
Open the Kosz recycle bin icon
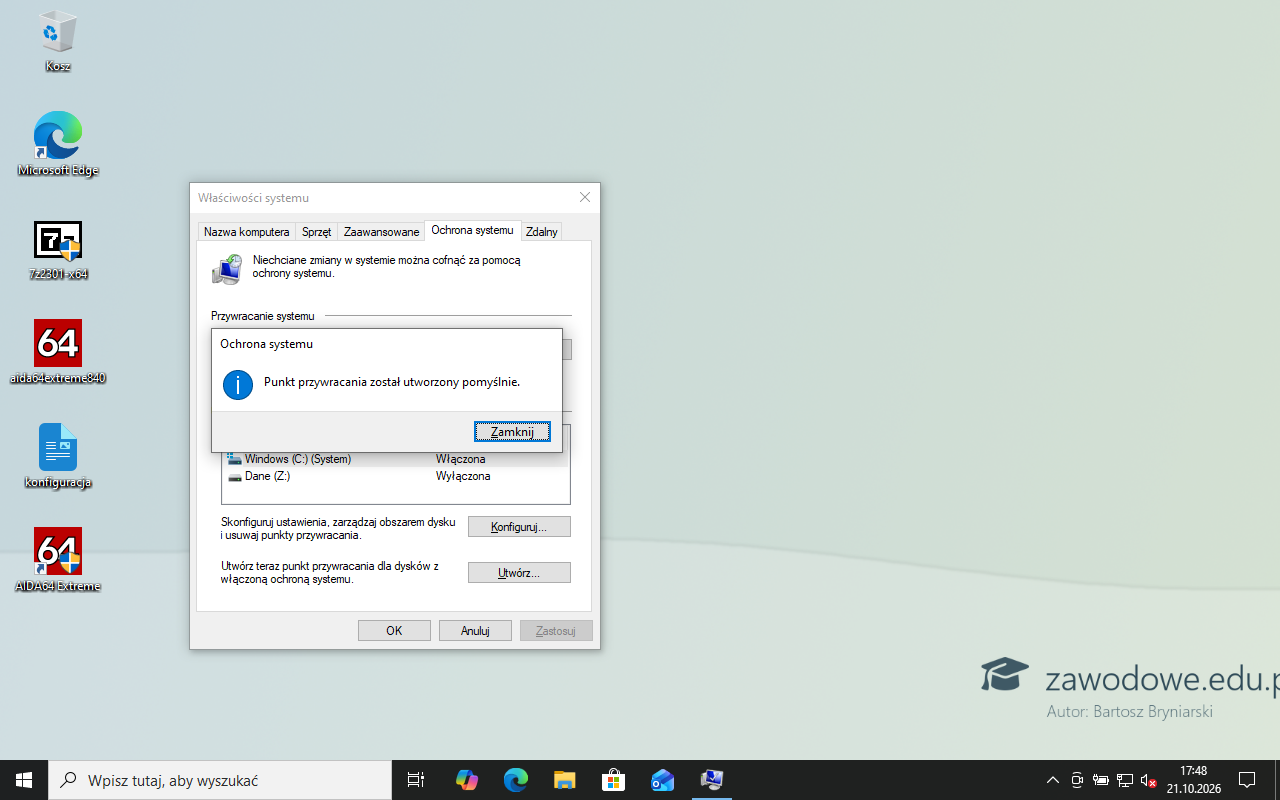pos(58,42)
